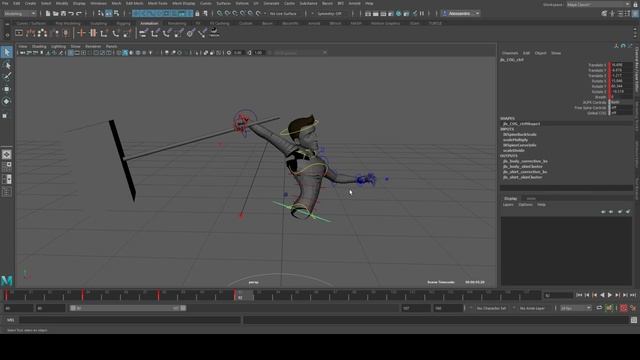Open the viewport Shading menu
This screenshot has height=360, width=640.
click(x=39, y=47)
